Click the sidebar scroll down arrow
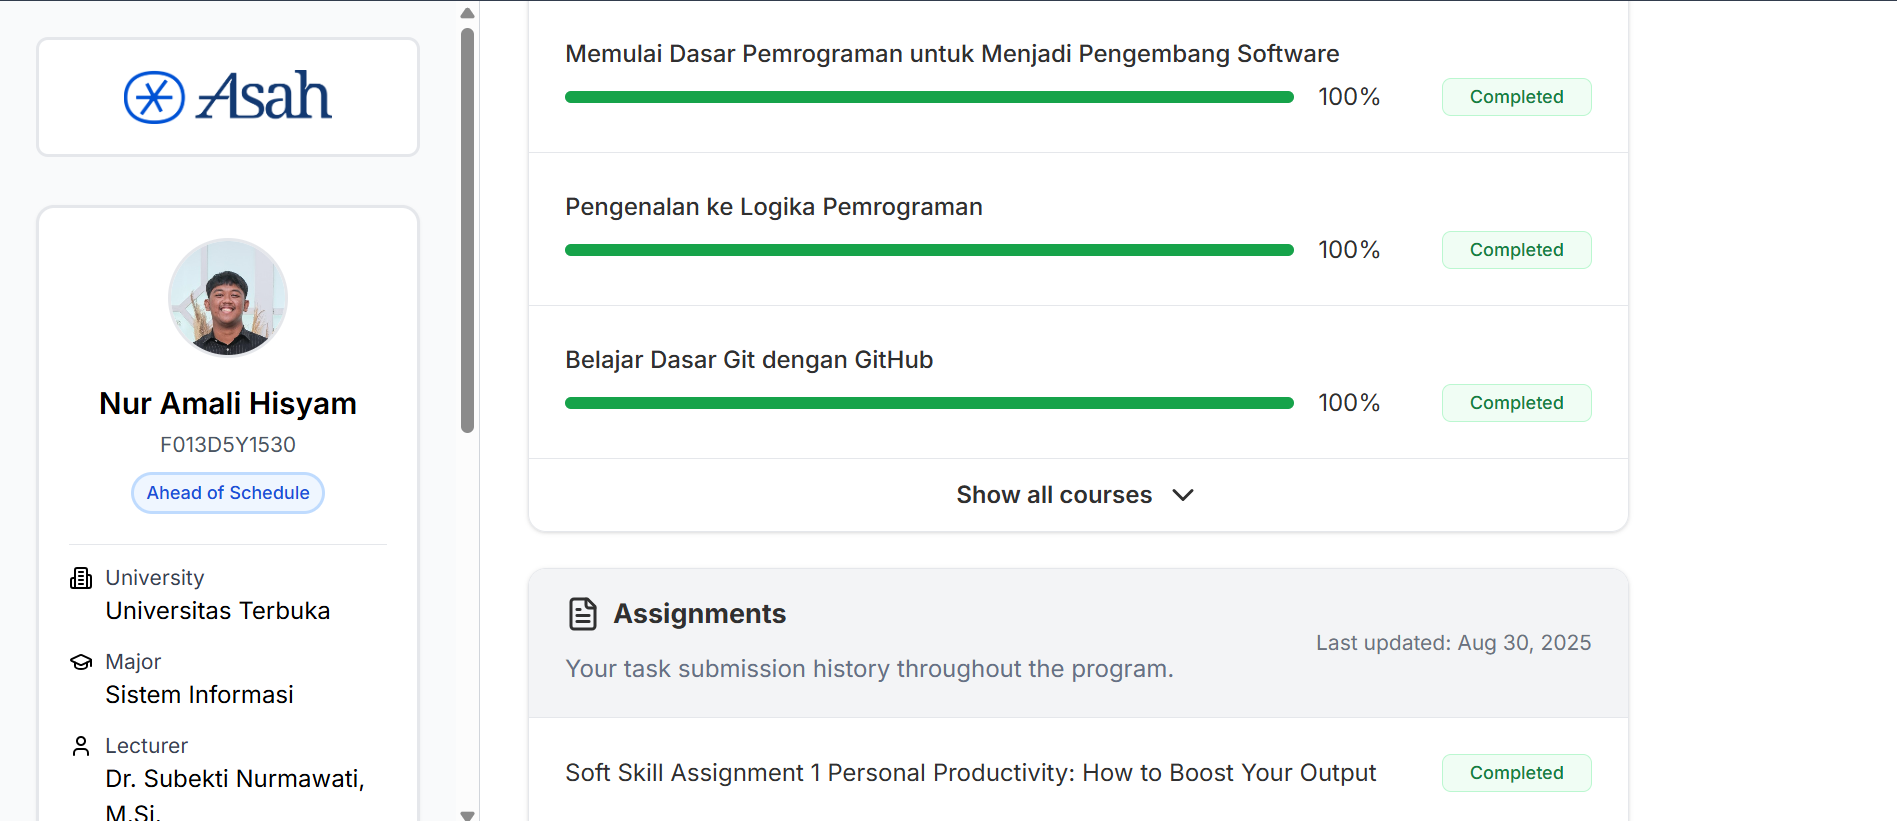This screenshot has height=821, width=1897. pyautogui.click(x=467, y=815)
